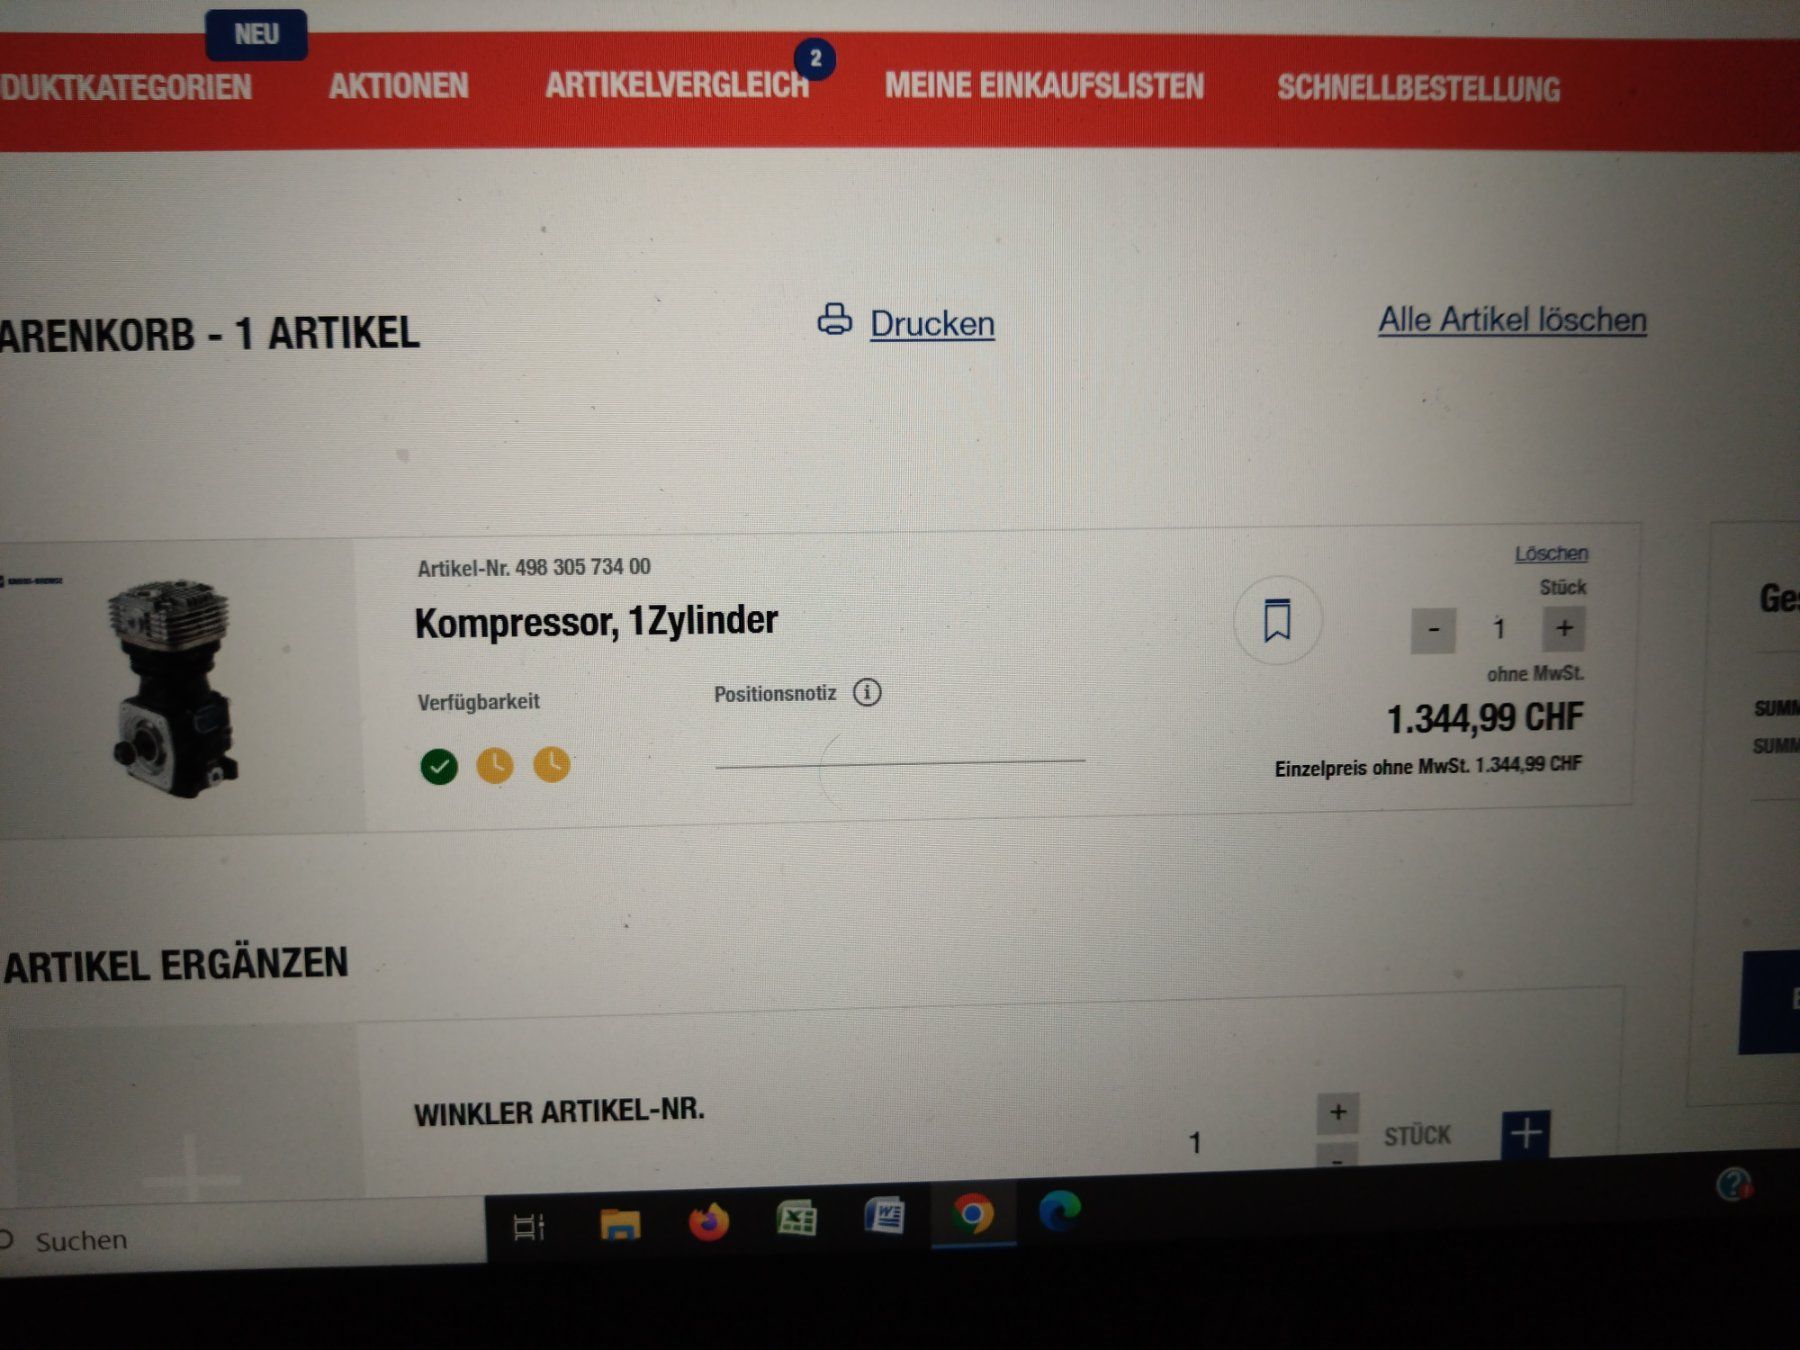Click the first orange clock availability icon
Screen dimensions: 1800x1350
click(495, 765)
